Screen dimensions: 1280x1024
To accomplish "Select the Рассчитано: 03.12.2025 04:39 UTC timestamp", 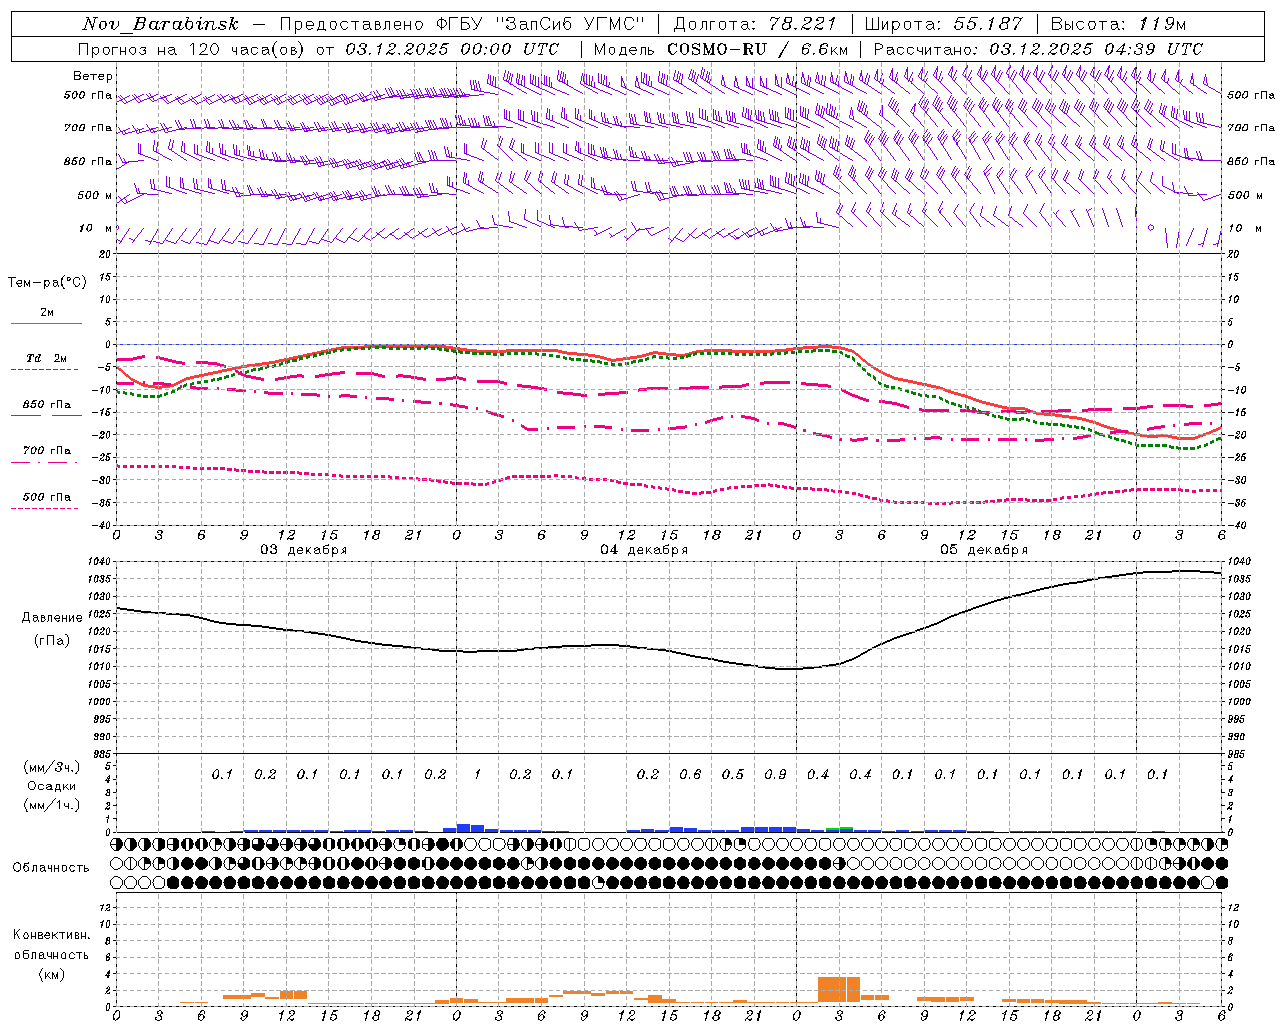I will click(1038, 48).
